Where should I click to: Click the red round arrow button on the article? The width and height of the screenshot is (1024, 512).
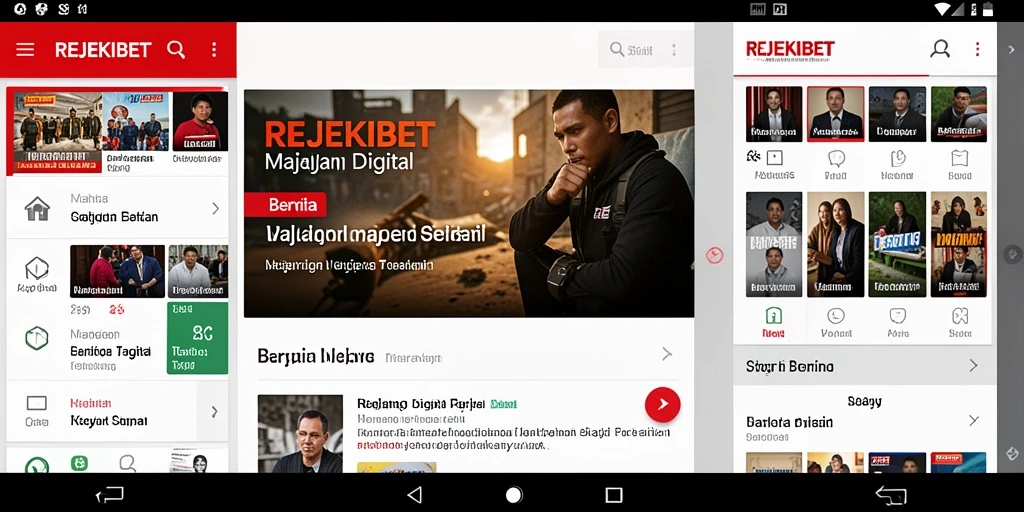click(662, 404)
